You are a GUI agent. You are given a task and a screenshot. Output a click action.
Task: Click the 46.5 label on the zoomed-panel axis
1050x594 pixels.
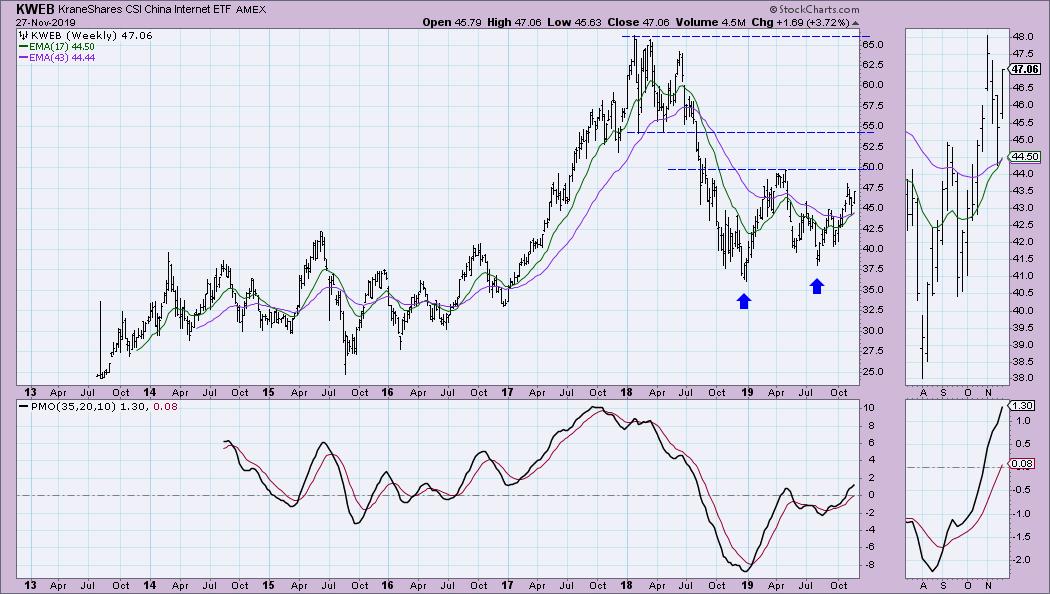(x=1022, y=88)
